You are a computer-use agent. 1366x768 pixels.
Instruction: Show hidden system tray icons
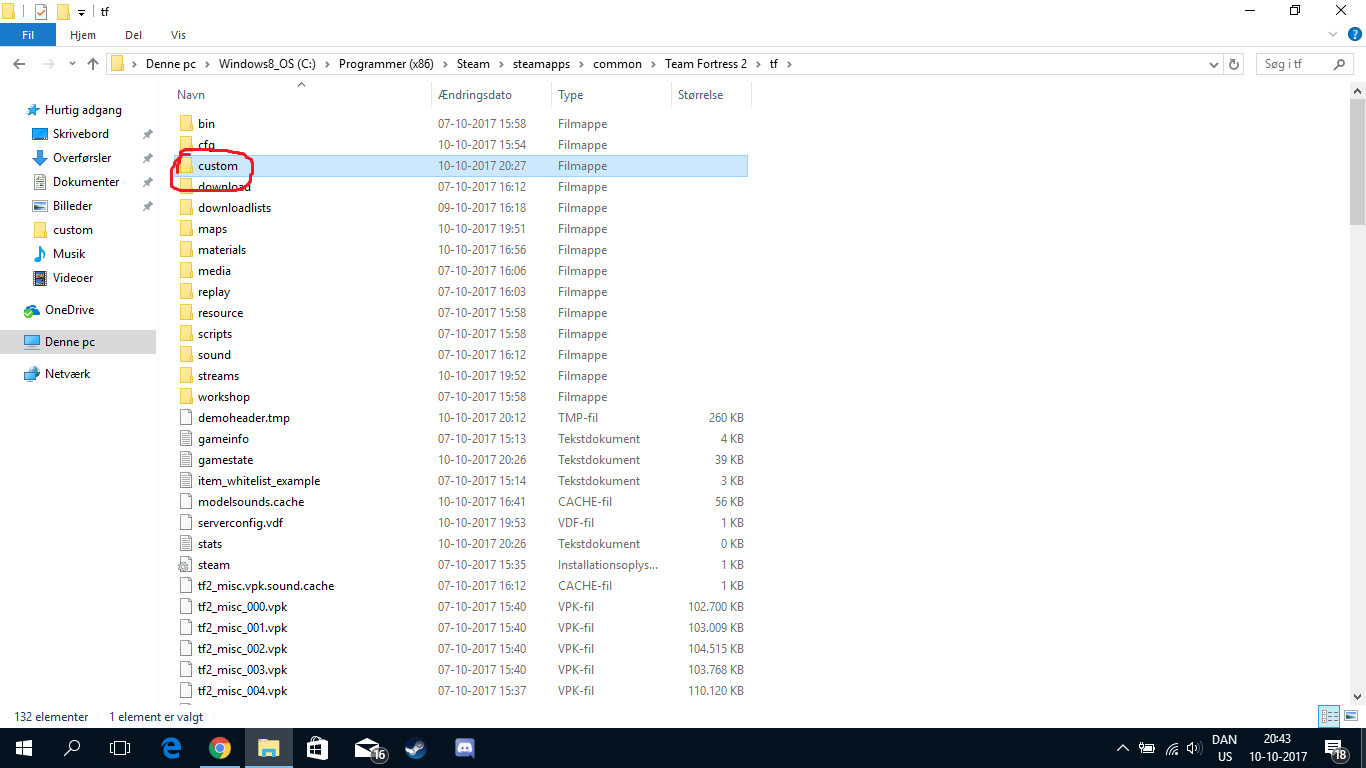1123,748
